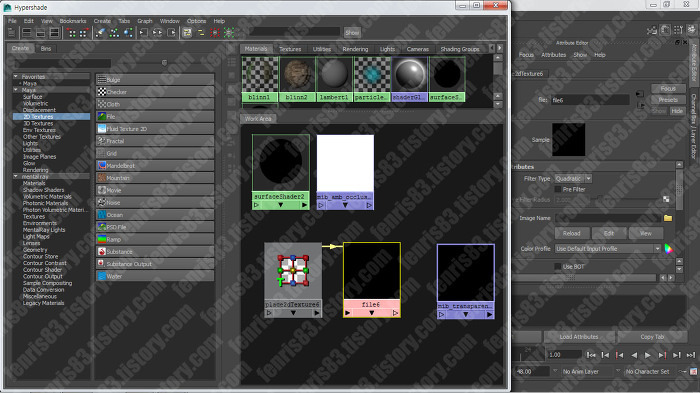
Task: Show top and bottom tabs icon
Action: tap(54, 33)
